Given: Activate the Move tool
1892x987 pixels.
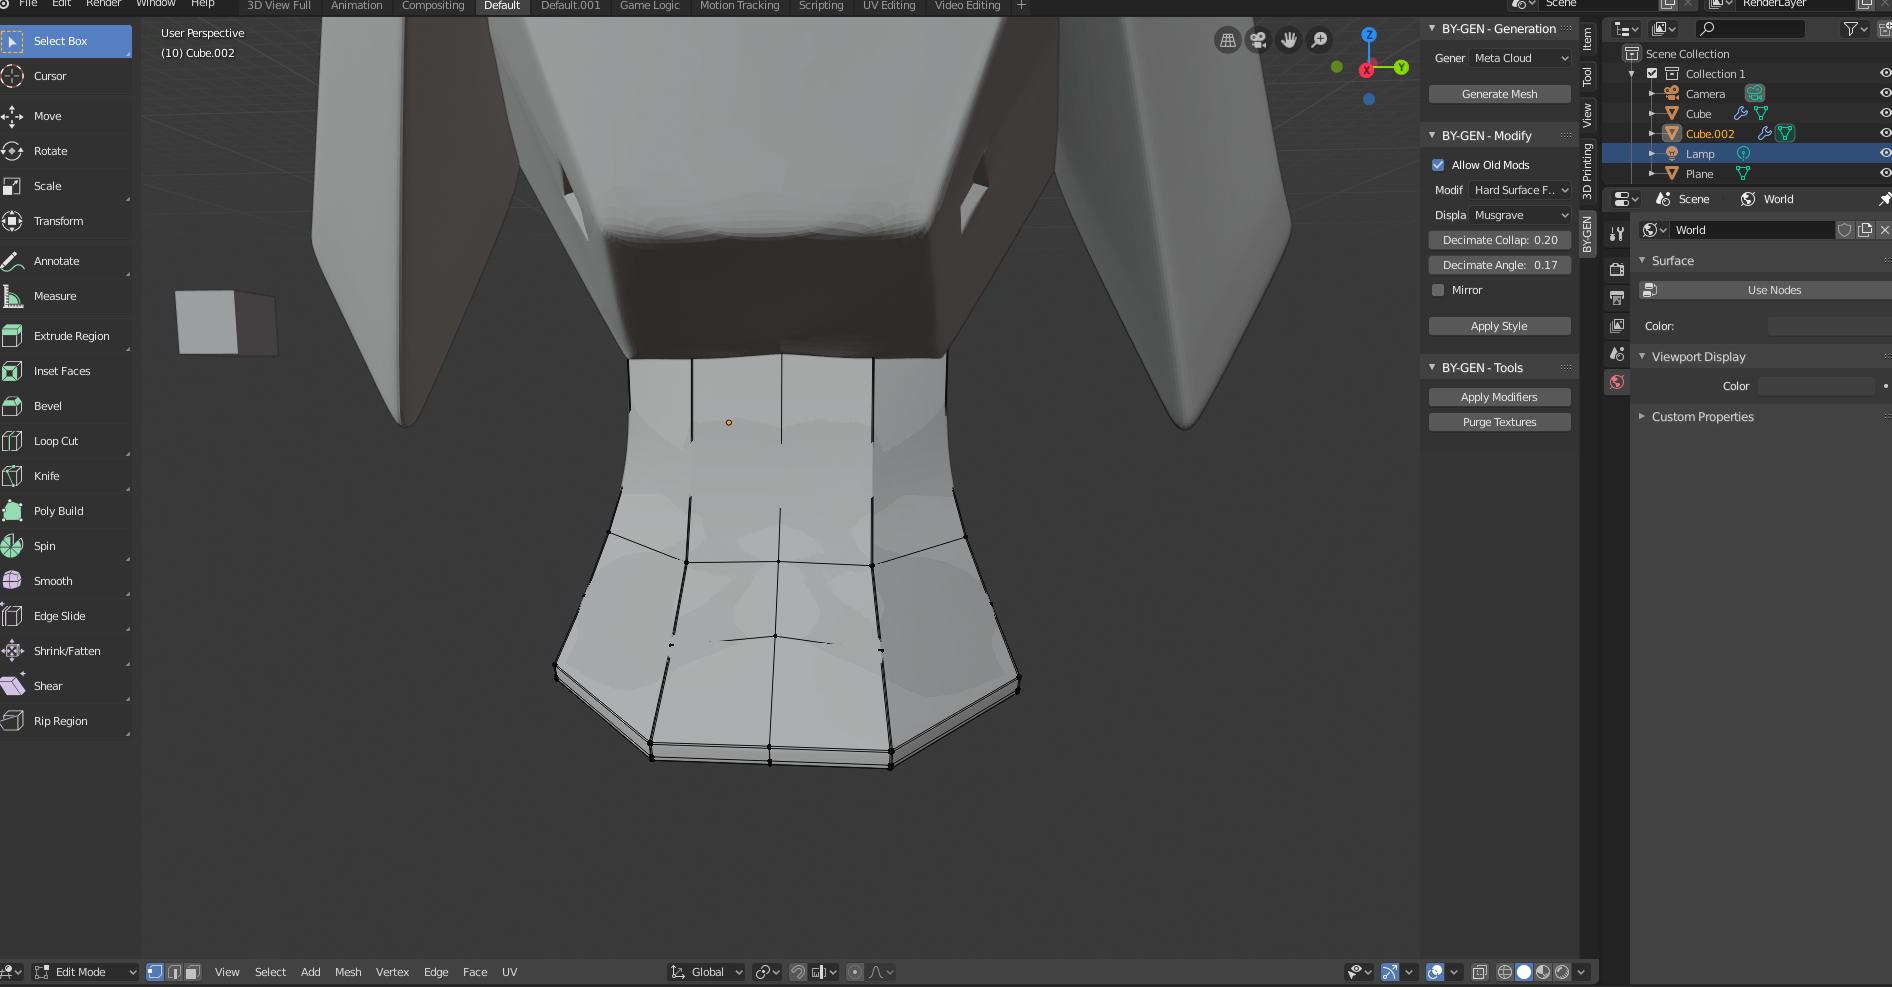Looking at the screenshot, I should point(65,116).
